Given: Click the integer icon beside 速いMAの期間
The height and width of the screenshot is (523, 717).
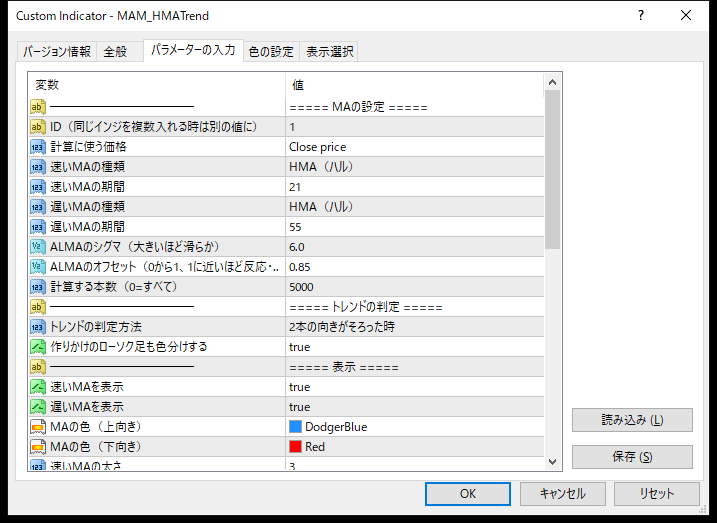Looking at the screenshot, I should click(x=38, y=187).
